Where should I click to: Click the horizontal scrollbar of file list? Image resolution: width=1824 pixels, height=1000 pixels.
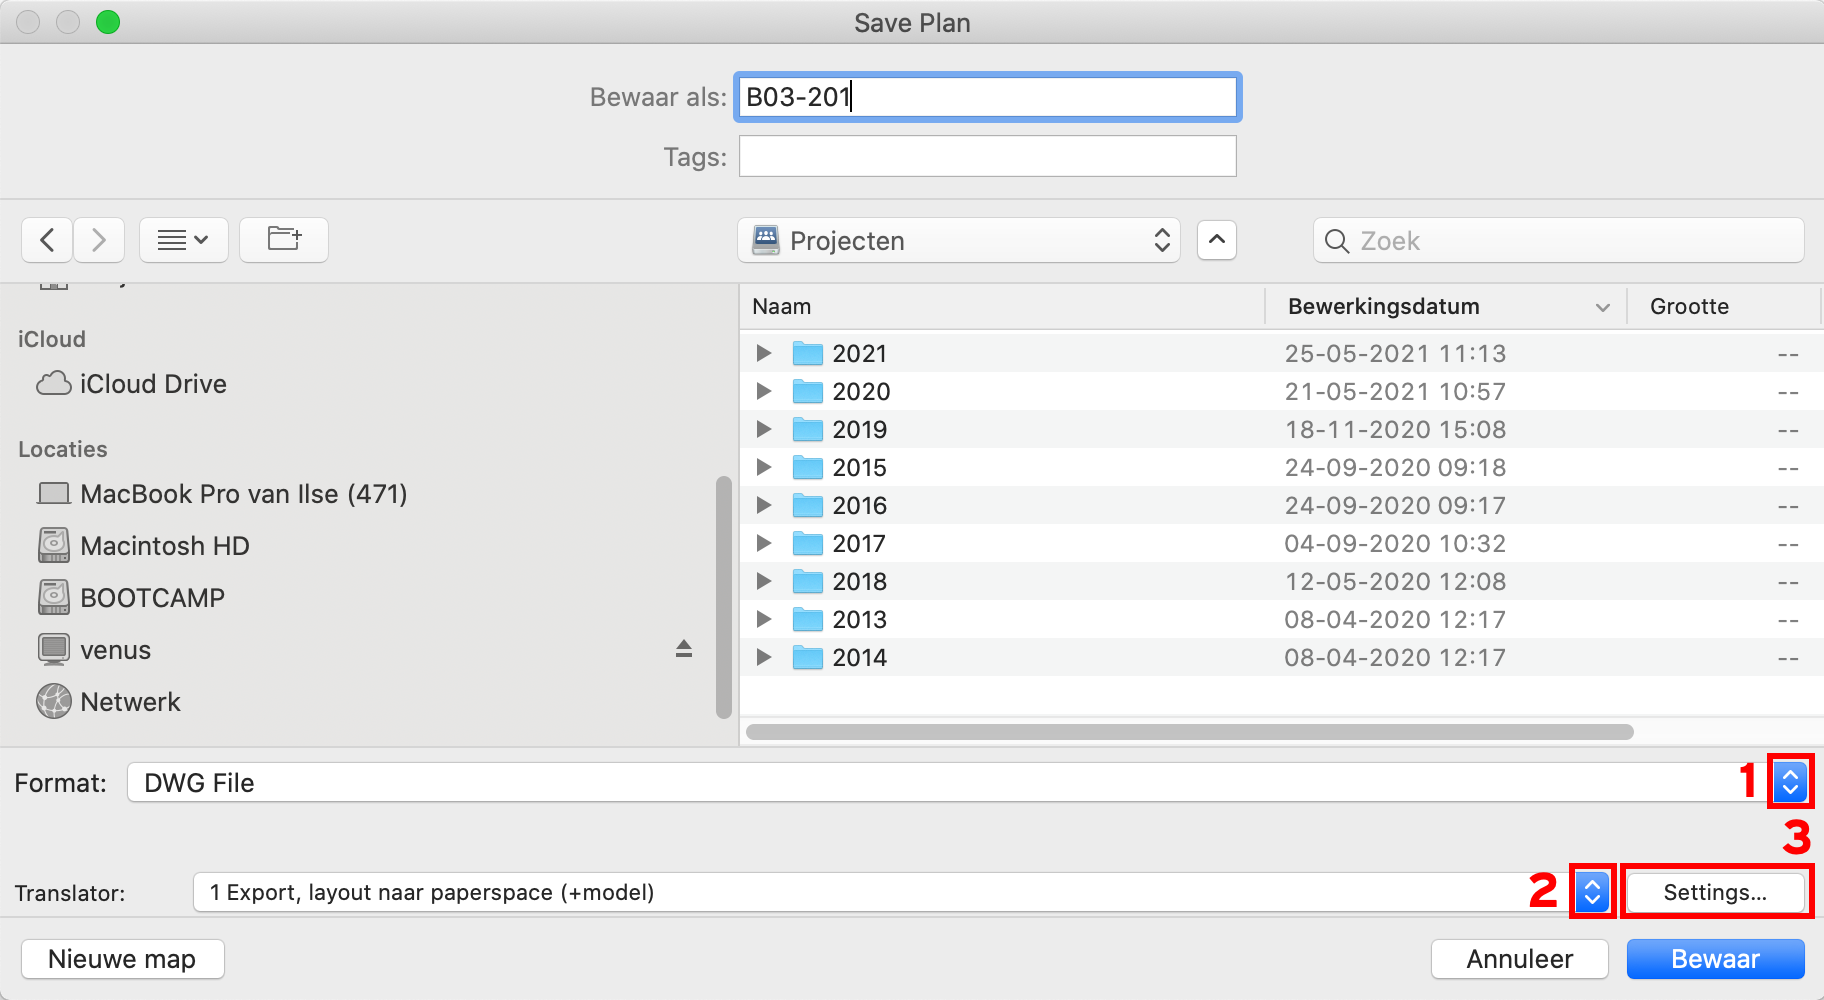point(1190,732)
